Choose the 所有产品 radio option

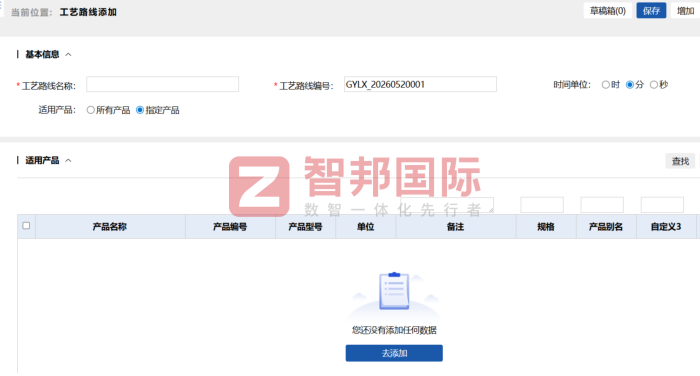pyautogui.click(x=91, y=110)
